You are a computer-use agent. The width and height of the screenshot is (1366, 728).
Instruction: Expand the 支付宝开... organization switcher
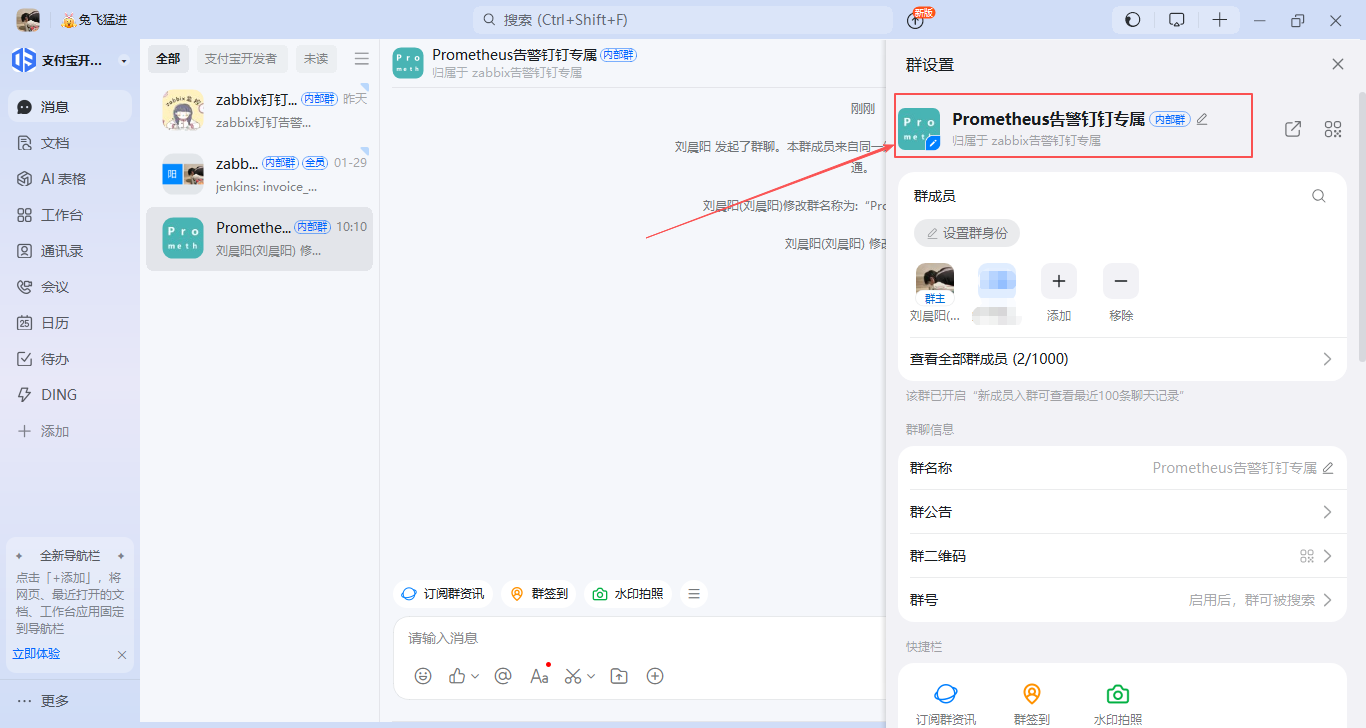[x=124, y=61]
